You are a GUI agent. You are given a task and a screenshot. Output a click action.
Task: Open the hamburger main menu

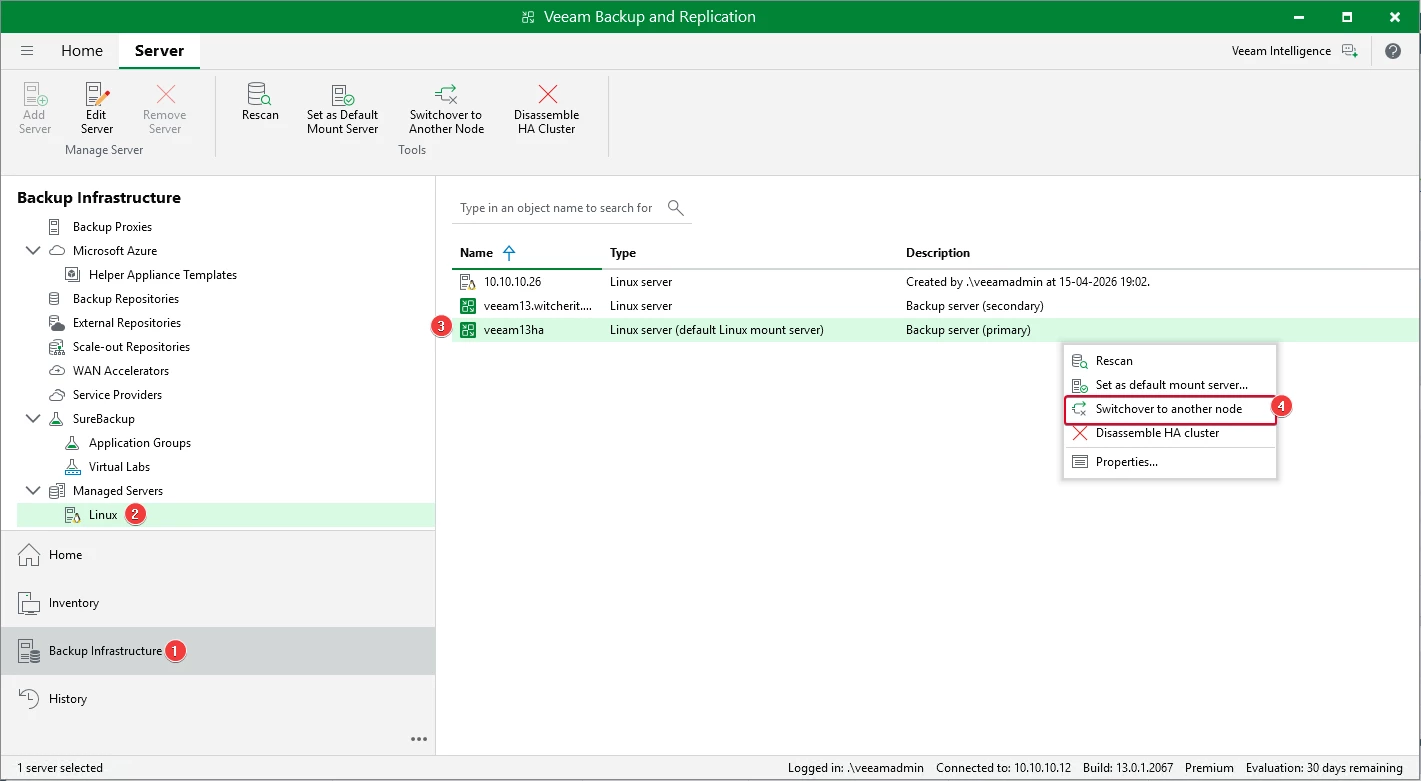pos(27,51)
